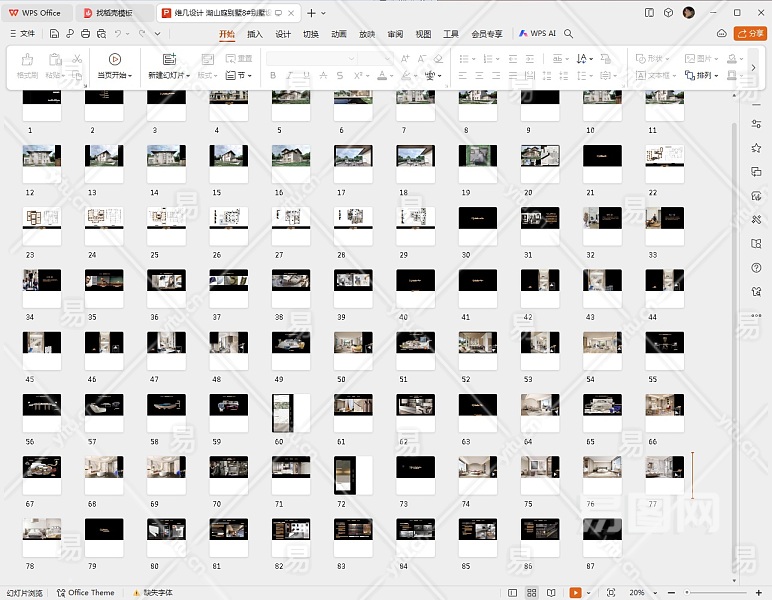Click the reading view icon in status bar
This screenshot has height=600, width=772.
(x=551, y=592)
